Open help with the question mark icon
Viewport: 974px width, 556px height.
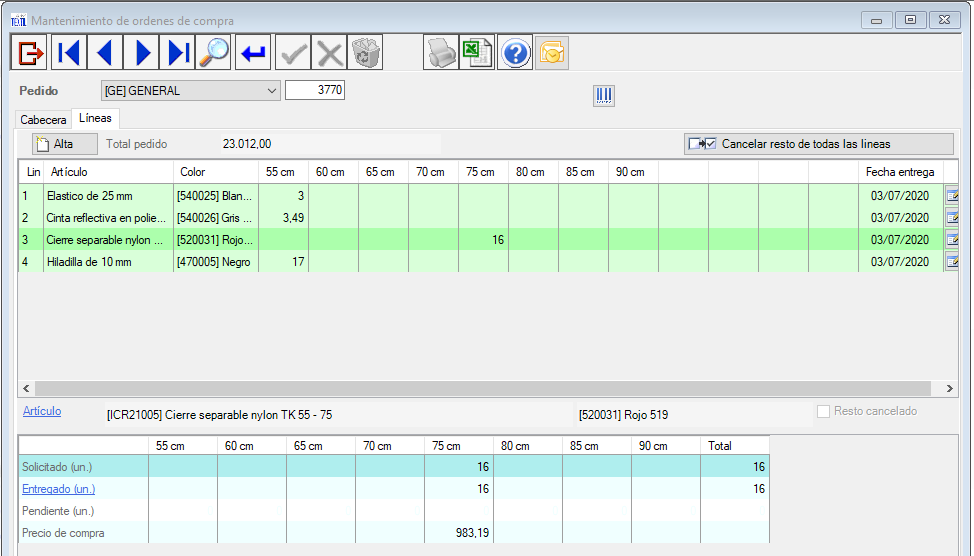pyautogui.click(x=515, y=52)
